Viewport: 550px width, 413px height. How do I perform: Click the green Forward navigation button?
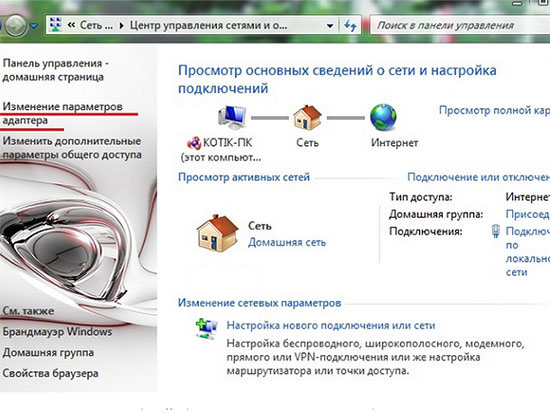16,25
